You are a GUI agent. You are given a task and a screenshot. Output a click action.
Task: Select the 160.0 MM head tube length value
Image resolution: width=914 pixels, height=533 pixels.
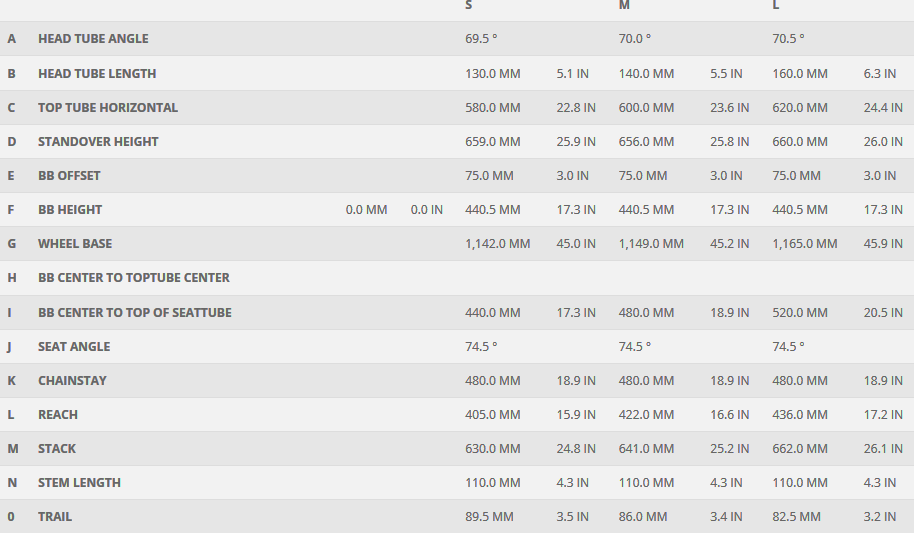(800, 74)
